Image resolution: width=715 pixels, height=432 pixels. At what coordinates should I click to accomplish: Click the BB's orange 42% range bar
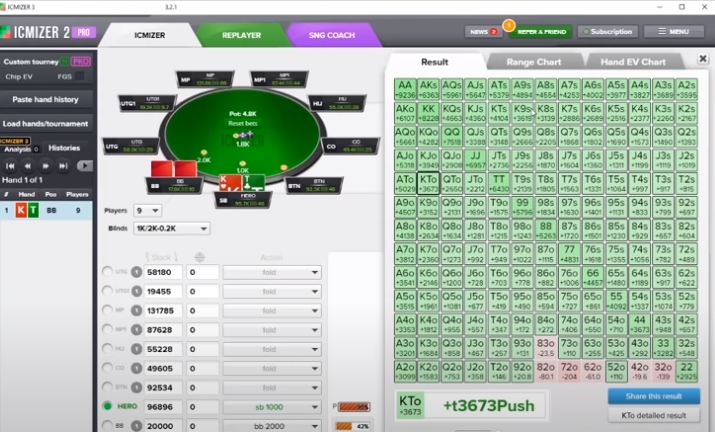point(353,426)
